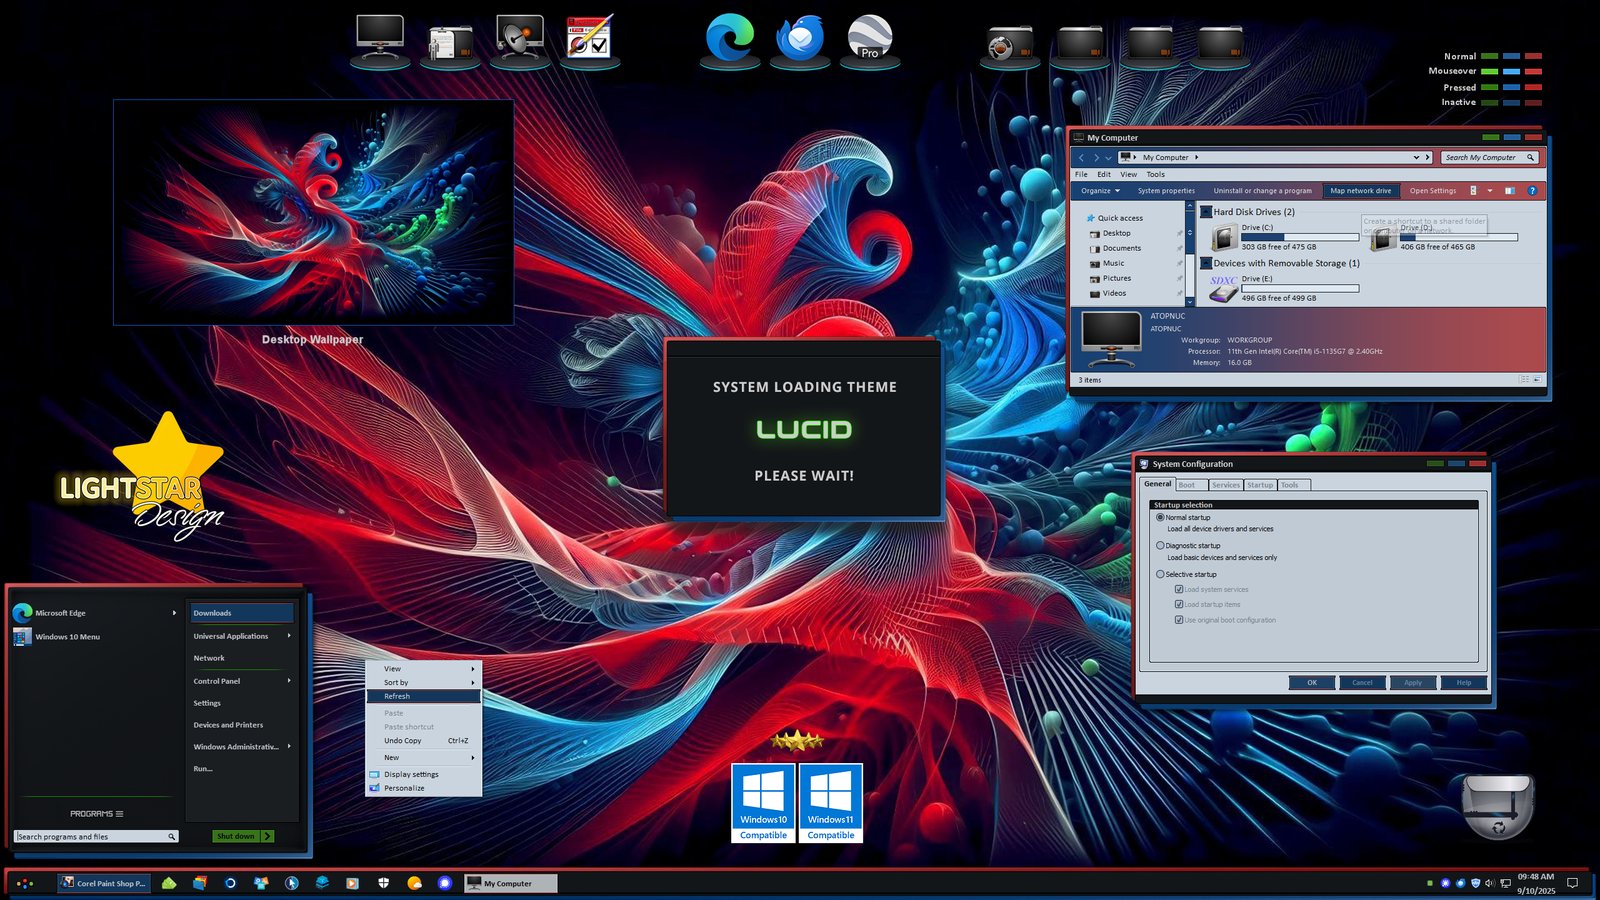
Task: Select Selective startup radio button
Action: (1160, 574)
